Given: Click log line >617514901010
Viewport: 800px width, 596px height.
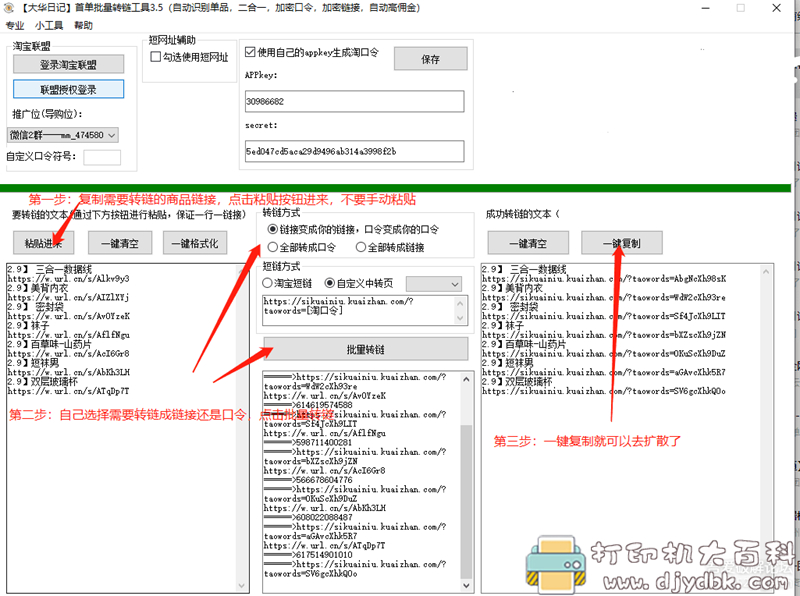Looking at the screenshot, I should [308, 555].
